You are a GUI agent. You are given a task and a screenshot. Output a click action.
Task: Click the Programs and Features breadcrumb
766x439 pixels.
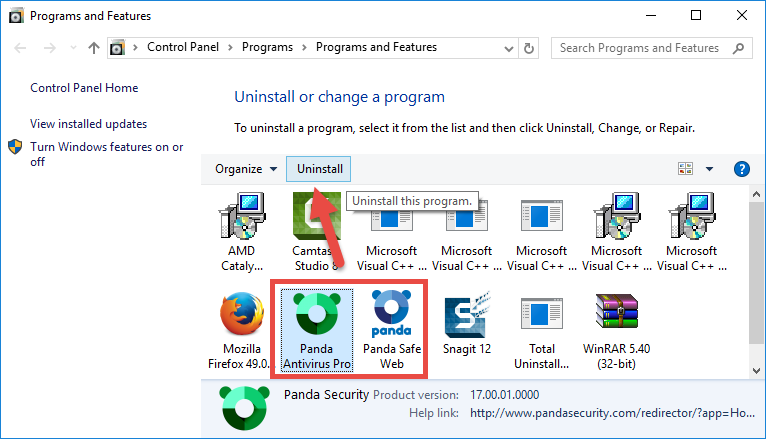376,47
